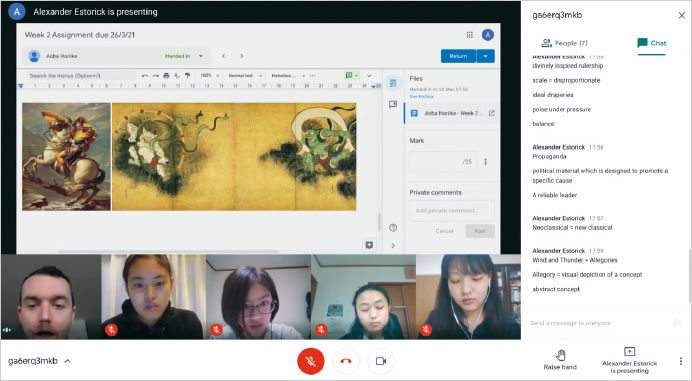692x381 pixels.
Task: Switch to the People (7) tab
Action: [x=564, y=43]
